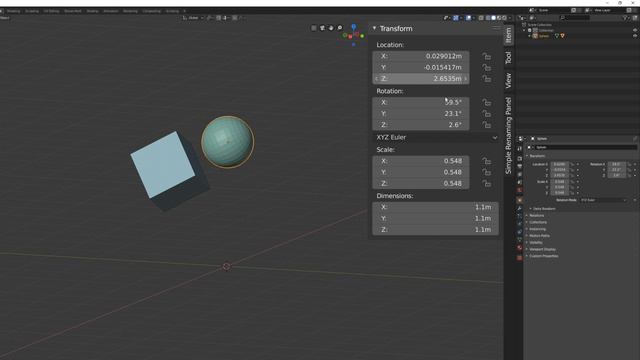Select rendered viewport shading mode
This screenshot has width=640, height=360.
click(x=504, y=18)
